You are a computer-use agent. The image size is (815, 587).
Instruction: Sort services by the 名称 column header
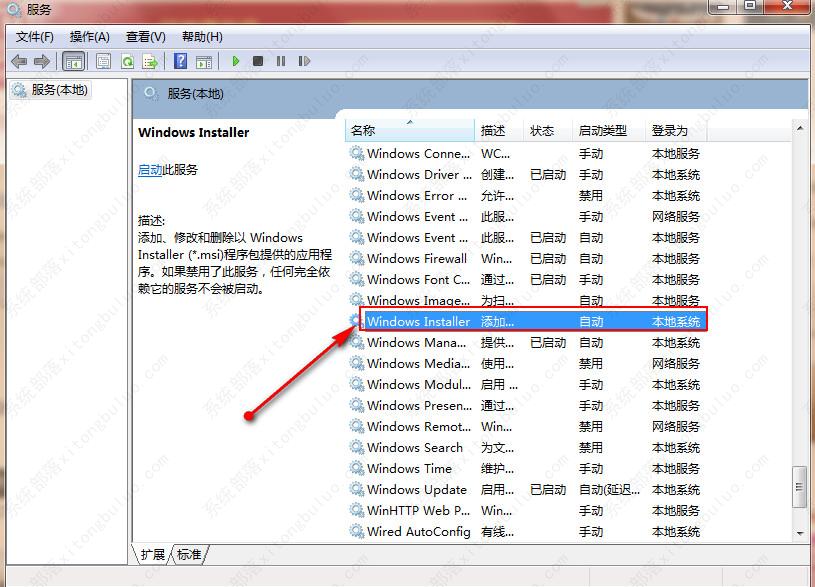click(410, 130)
